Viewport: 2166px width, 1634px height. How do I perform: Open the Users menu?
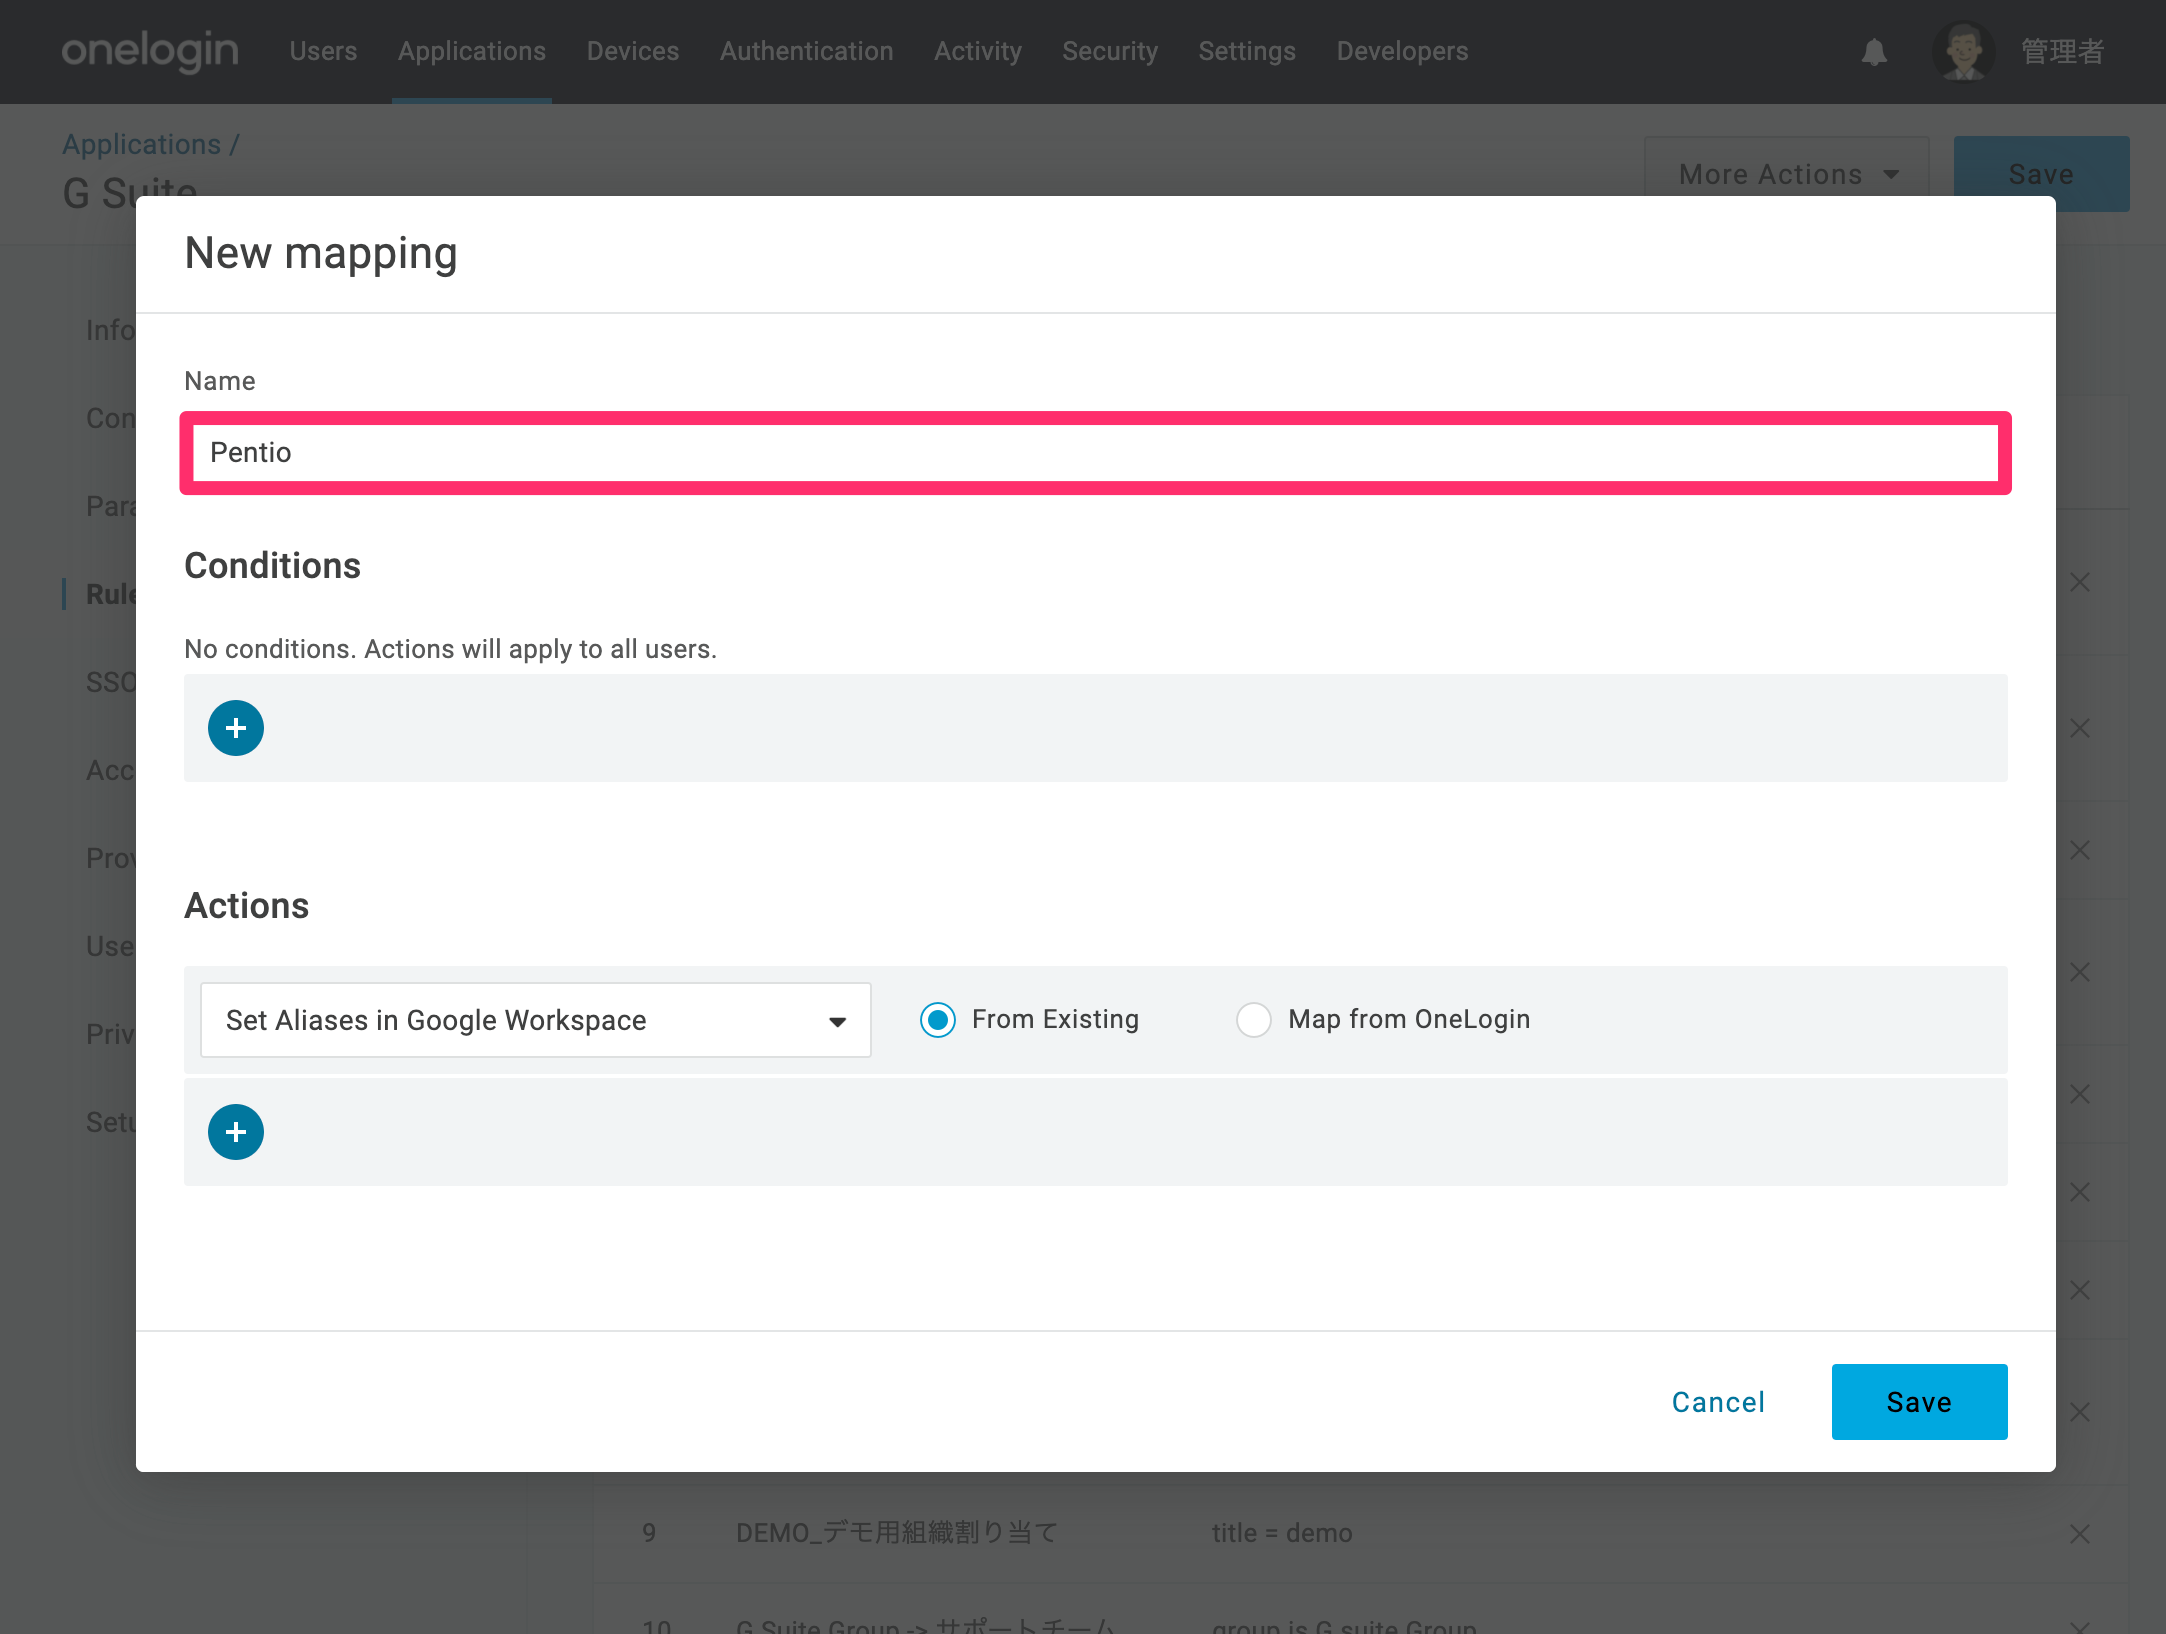(x=323, y=51)
